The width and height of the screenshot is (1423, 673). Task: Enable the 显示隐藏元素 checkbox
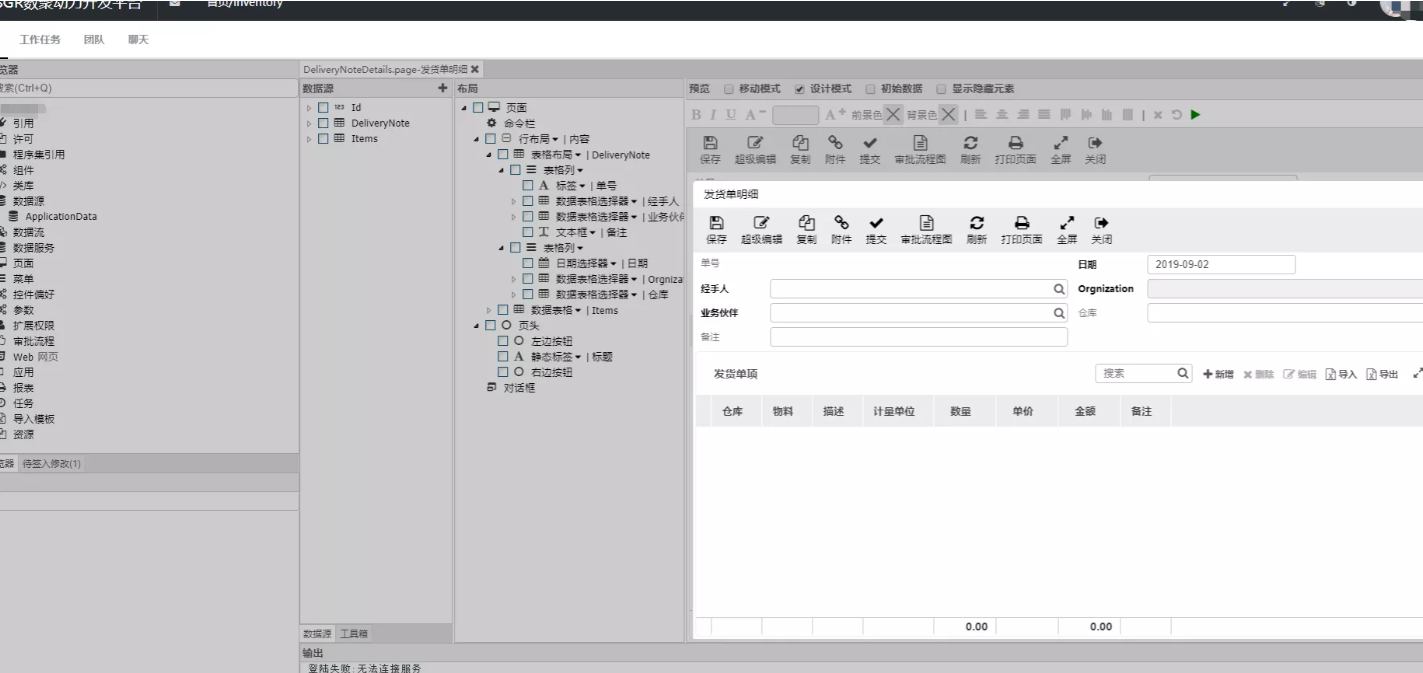[x=941, y=89]
